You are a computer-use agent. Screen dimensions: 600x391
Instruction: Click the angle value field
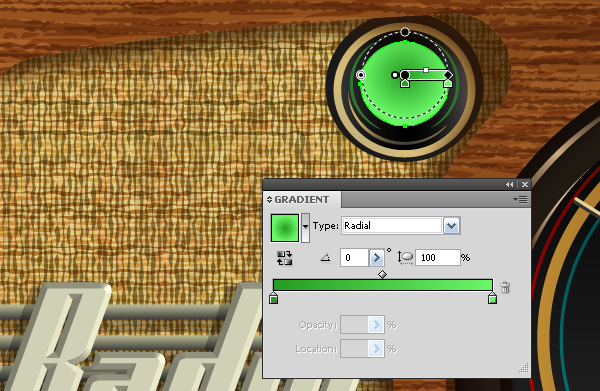[x=354, y=258]
